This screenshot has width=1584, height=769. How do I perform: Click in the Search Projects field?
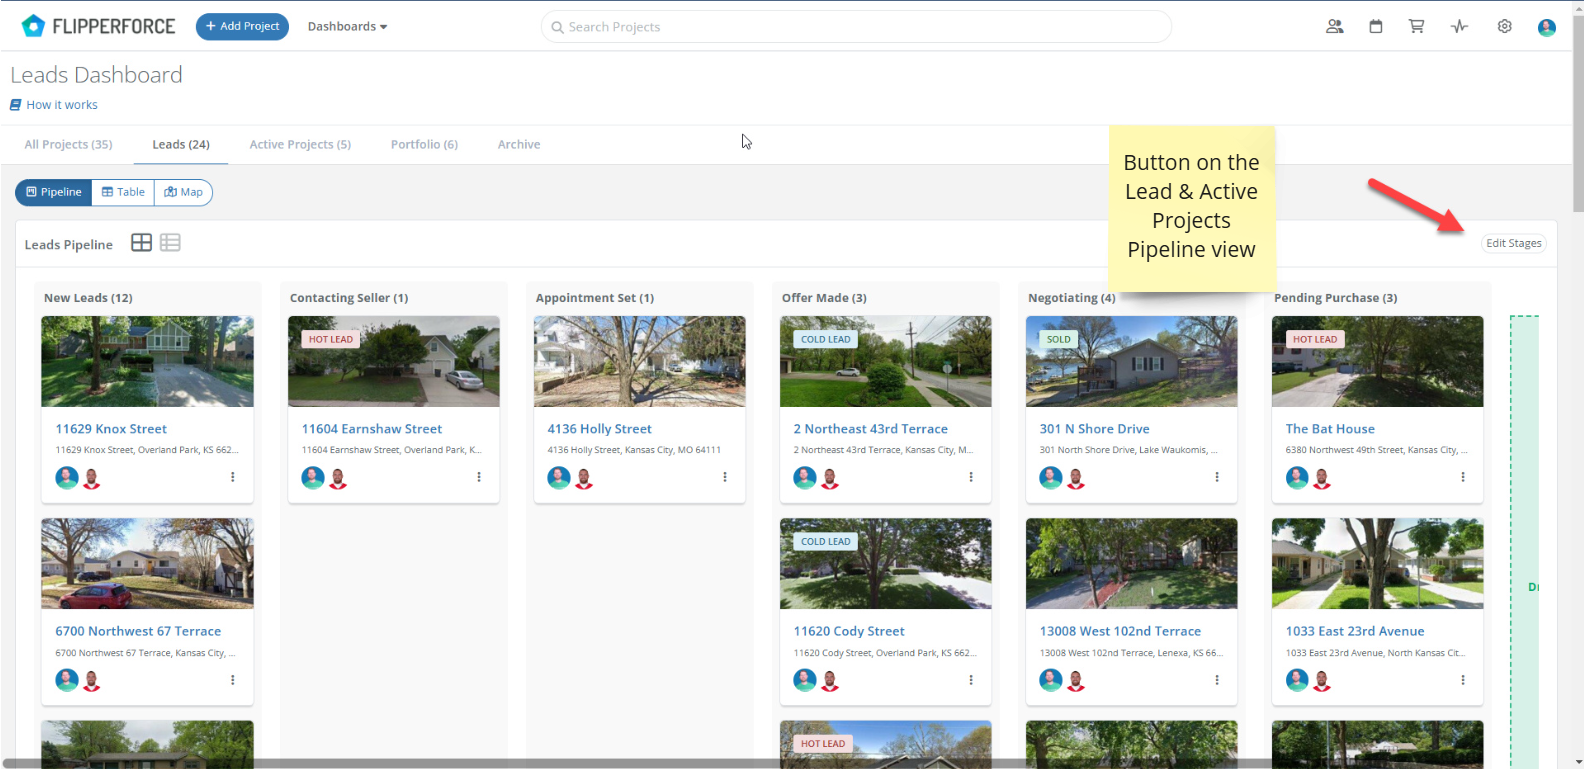pyautogui.click(x=856, y=27)
